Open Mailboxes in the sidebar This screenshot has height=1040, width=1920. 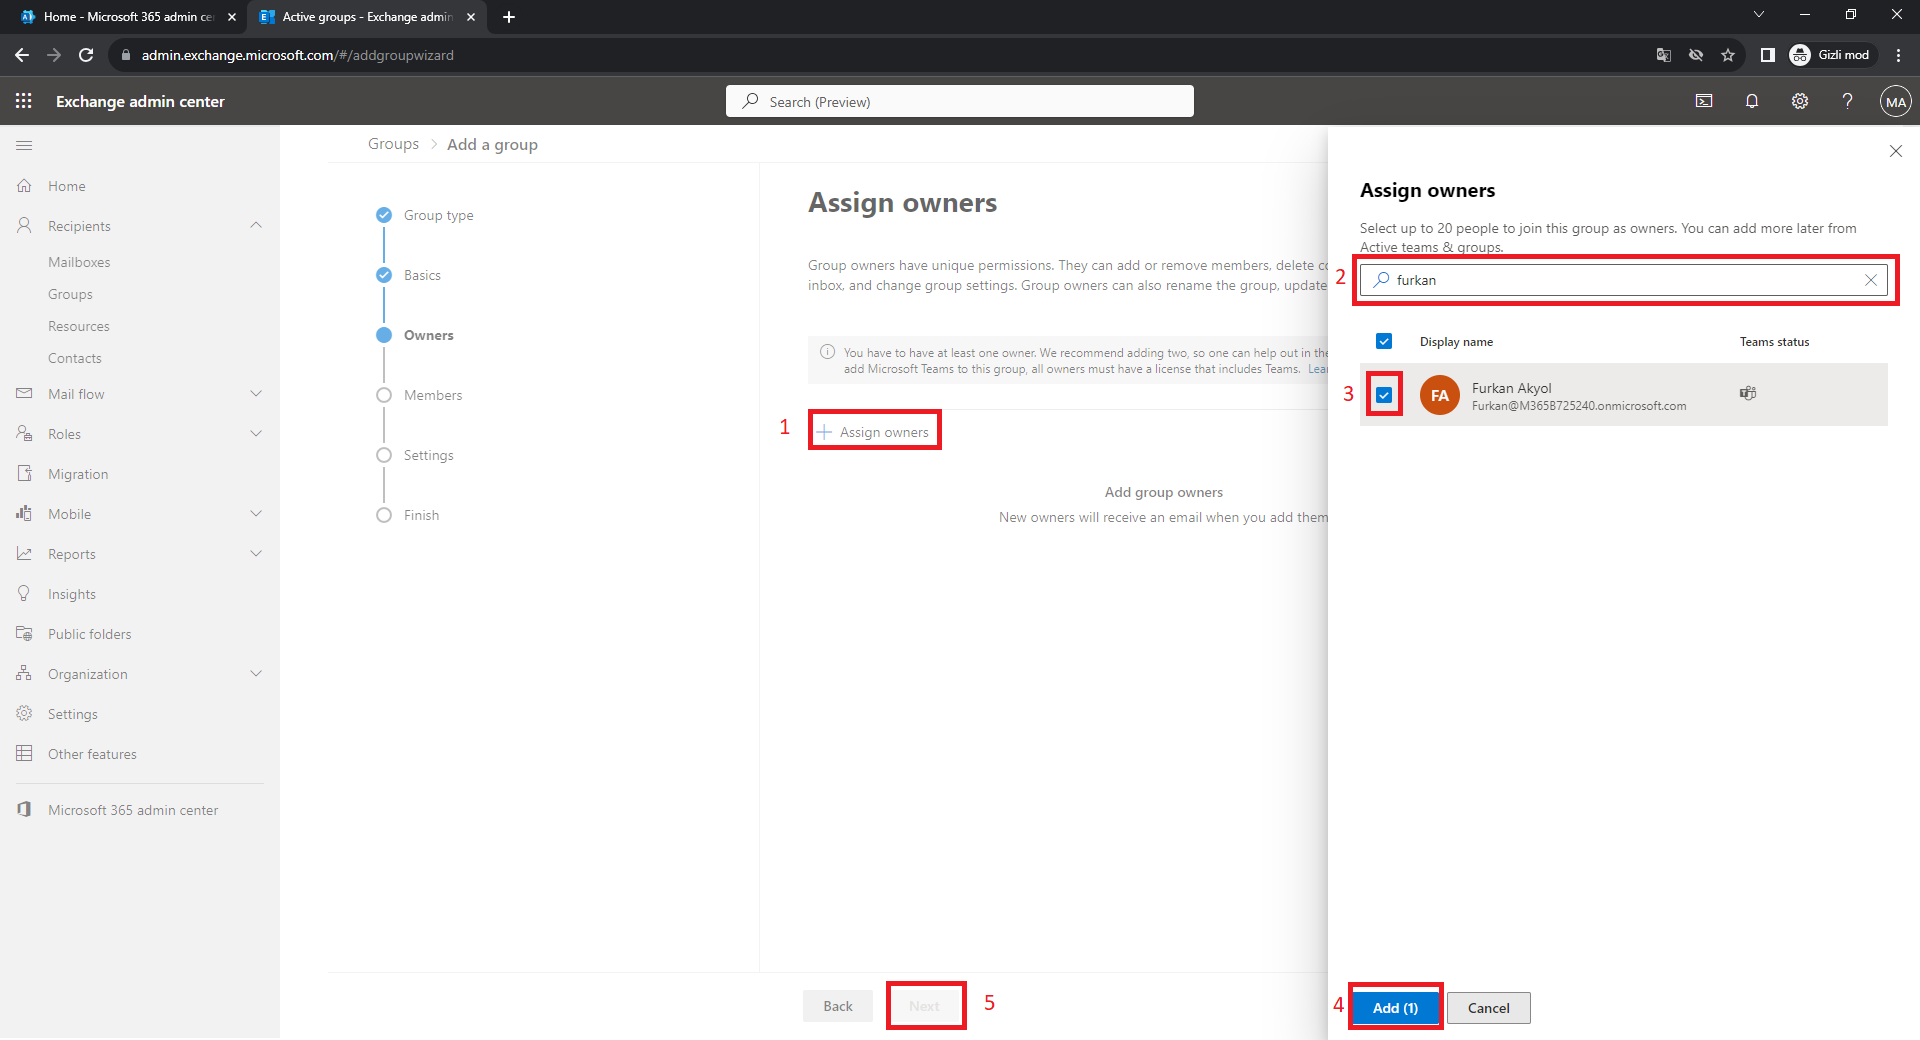click(x=79, y=262)
